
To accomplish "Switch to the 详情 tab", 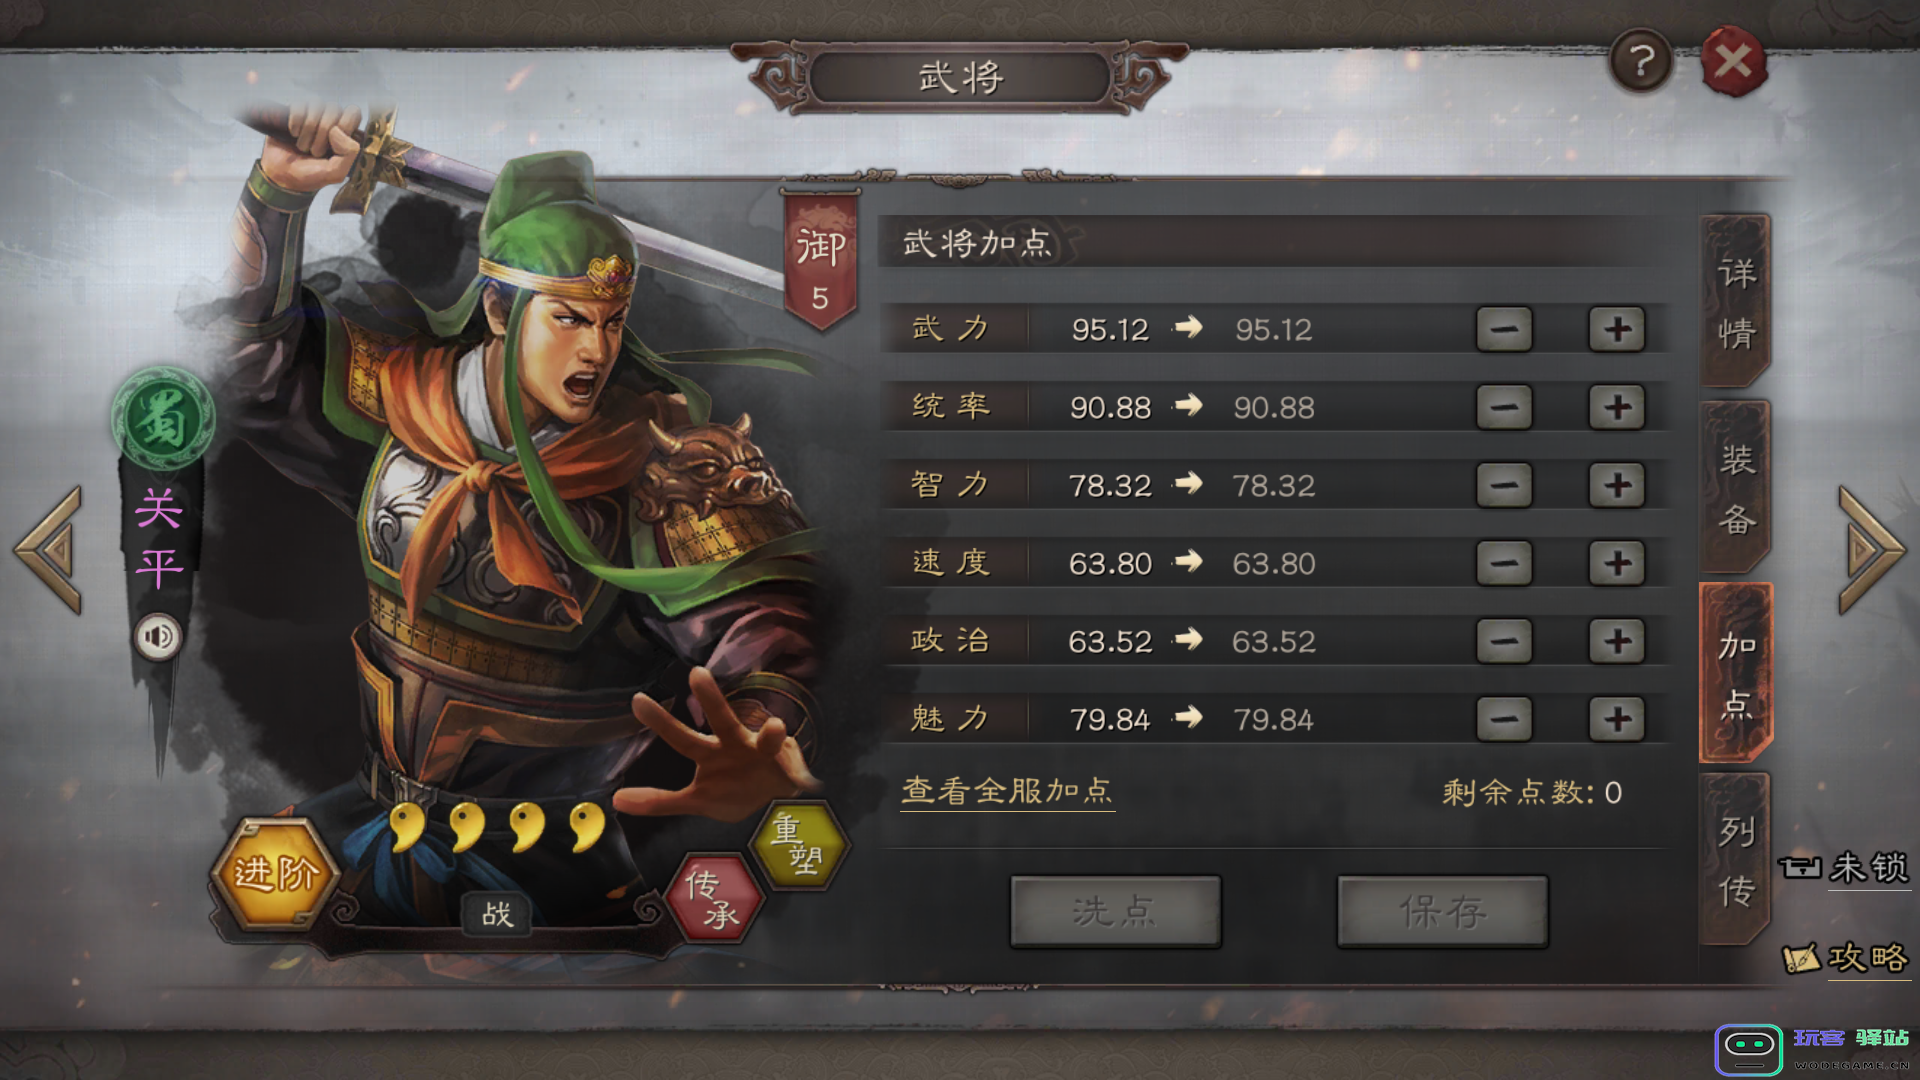I will click(x=1736, y=302).
